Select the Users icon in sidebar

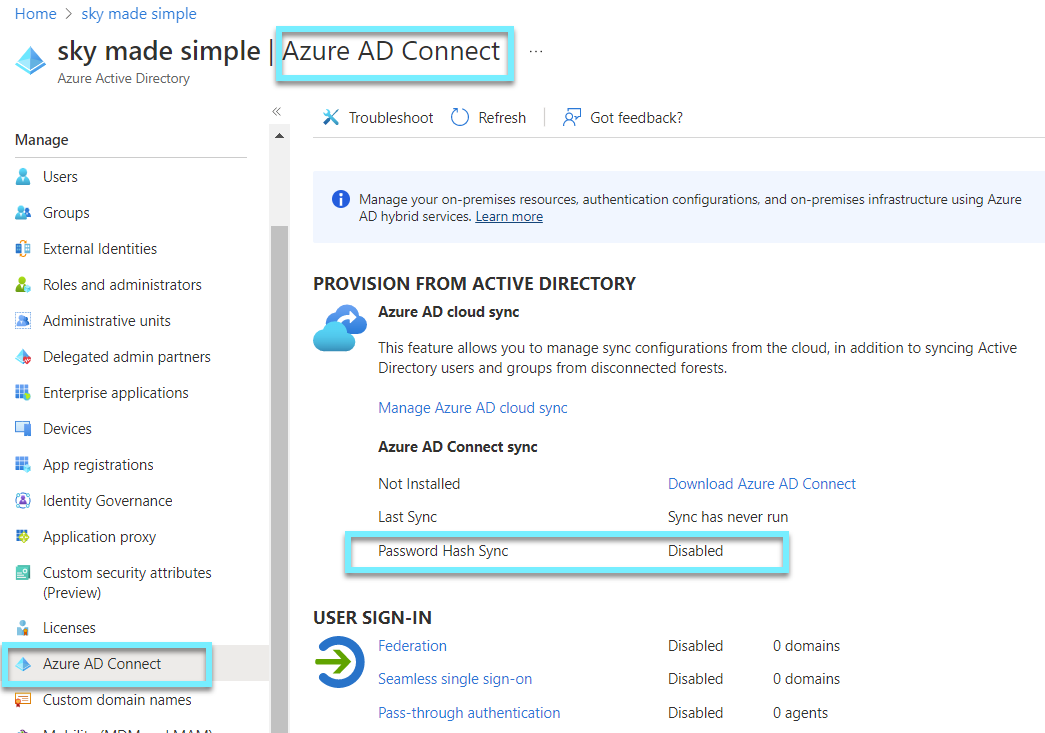[x=22, y=176]
